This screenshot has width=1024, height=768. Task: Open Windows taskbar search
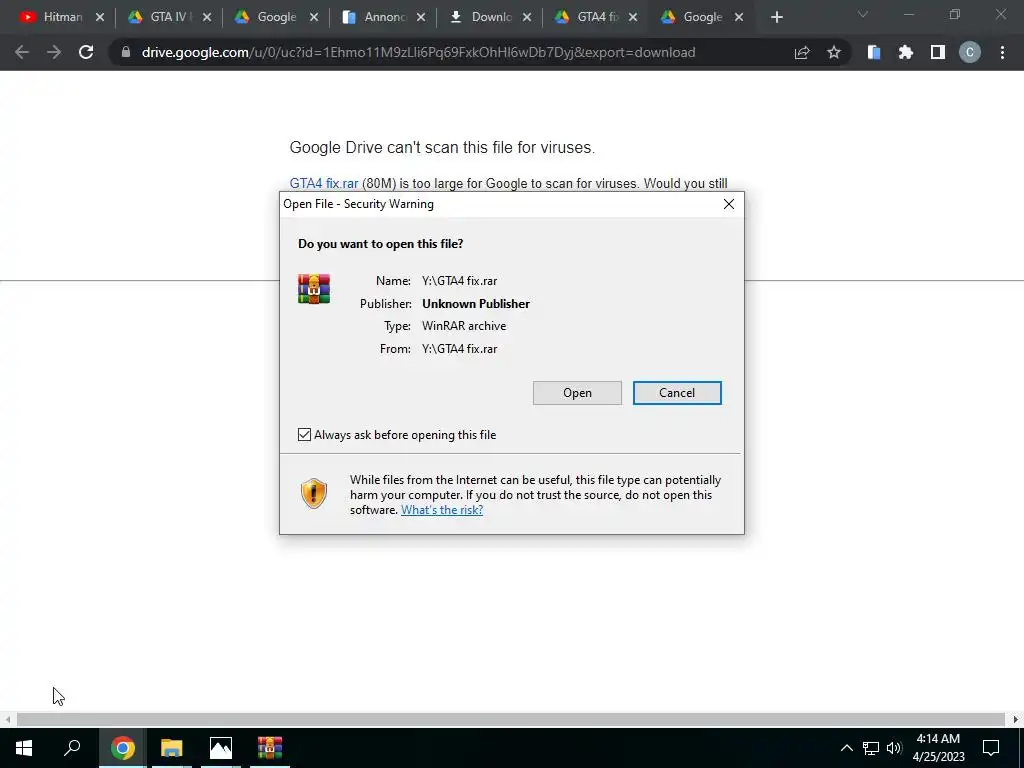(x=72, y=748)
